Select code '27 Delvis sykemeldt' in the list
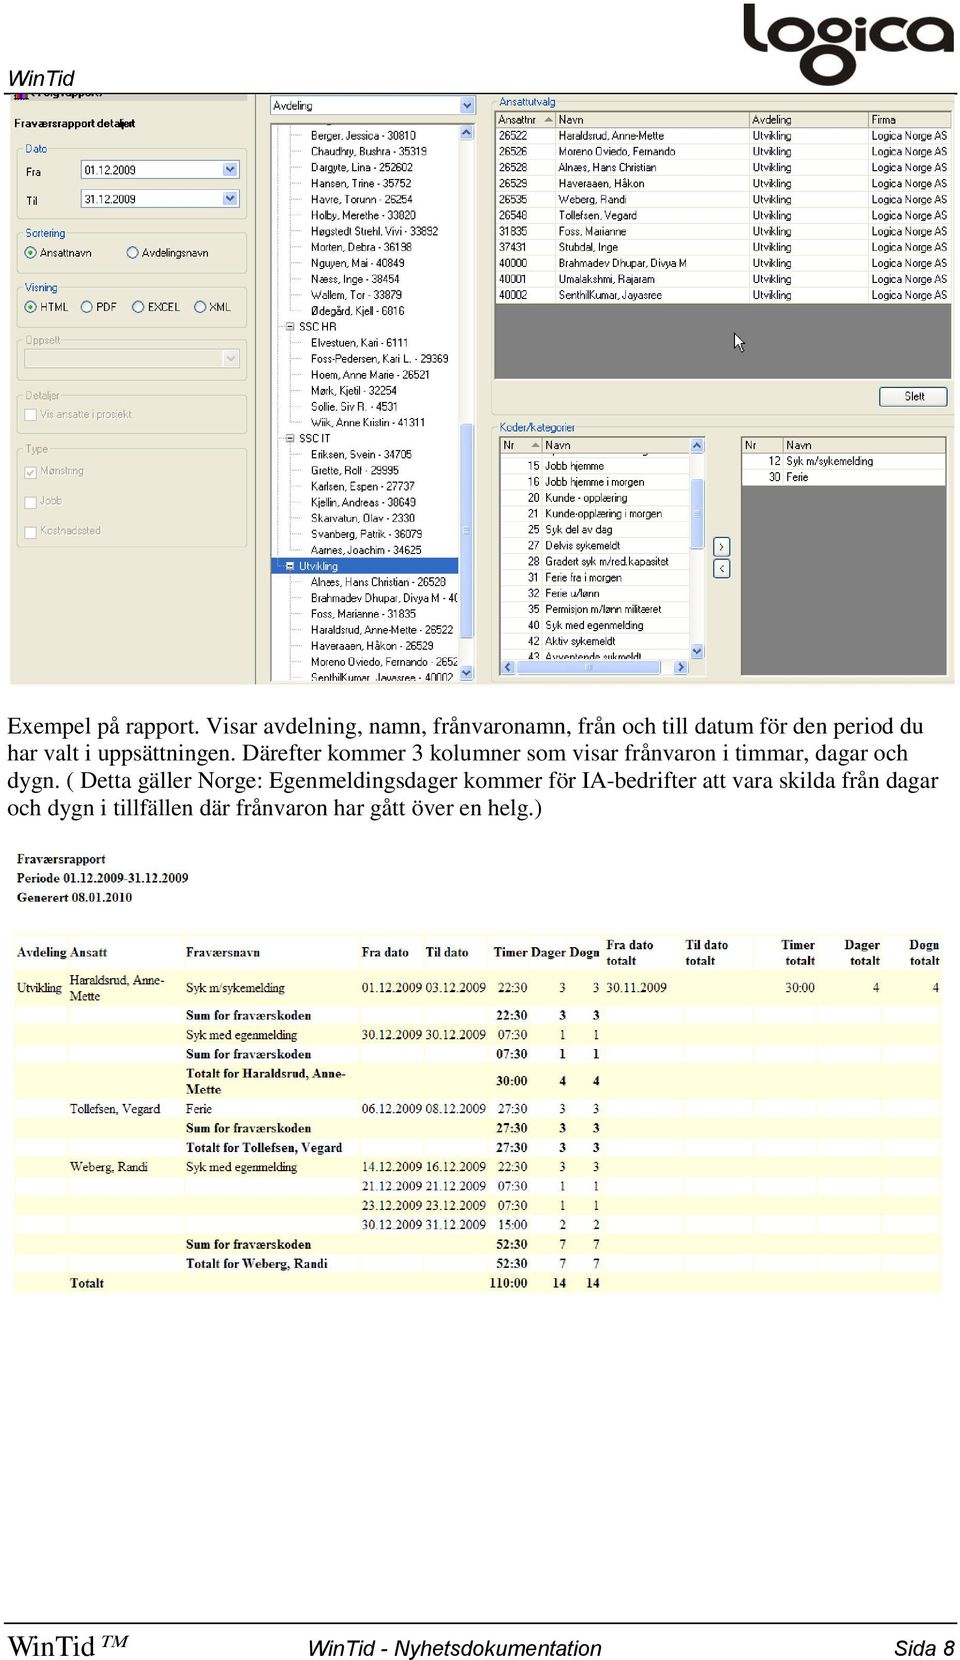 click(595, 546)
